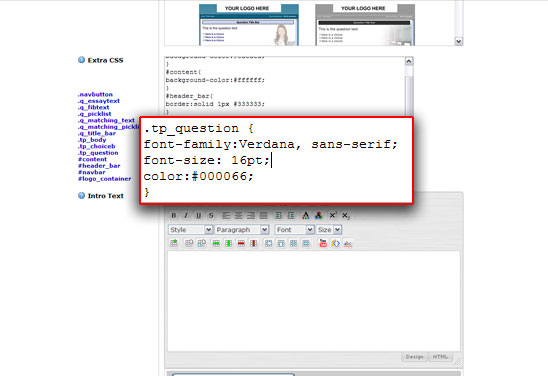548x376 pixels.
Task: Click the split cells grid icon
Action: tap(294, 243)
